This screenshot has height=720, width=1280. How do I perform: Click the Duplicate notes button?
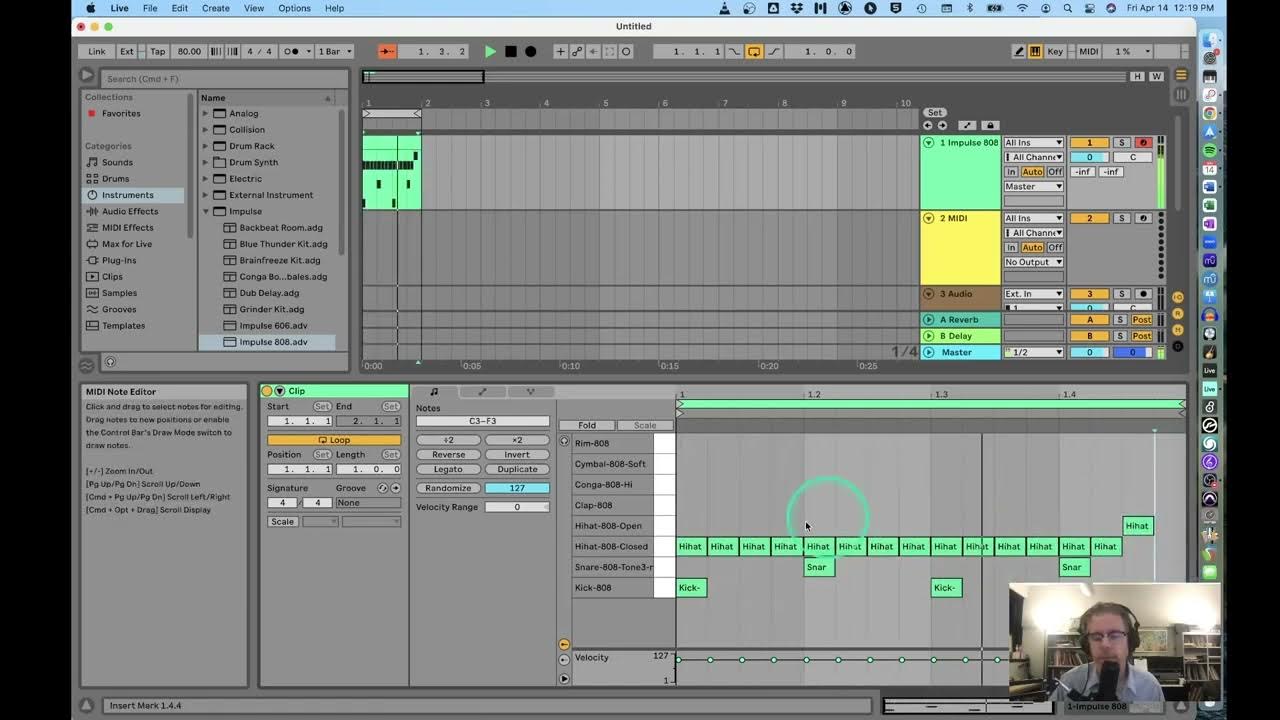tap(517, 469)
